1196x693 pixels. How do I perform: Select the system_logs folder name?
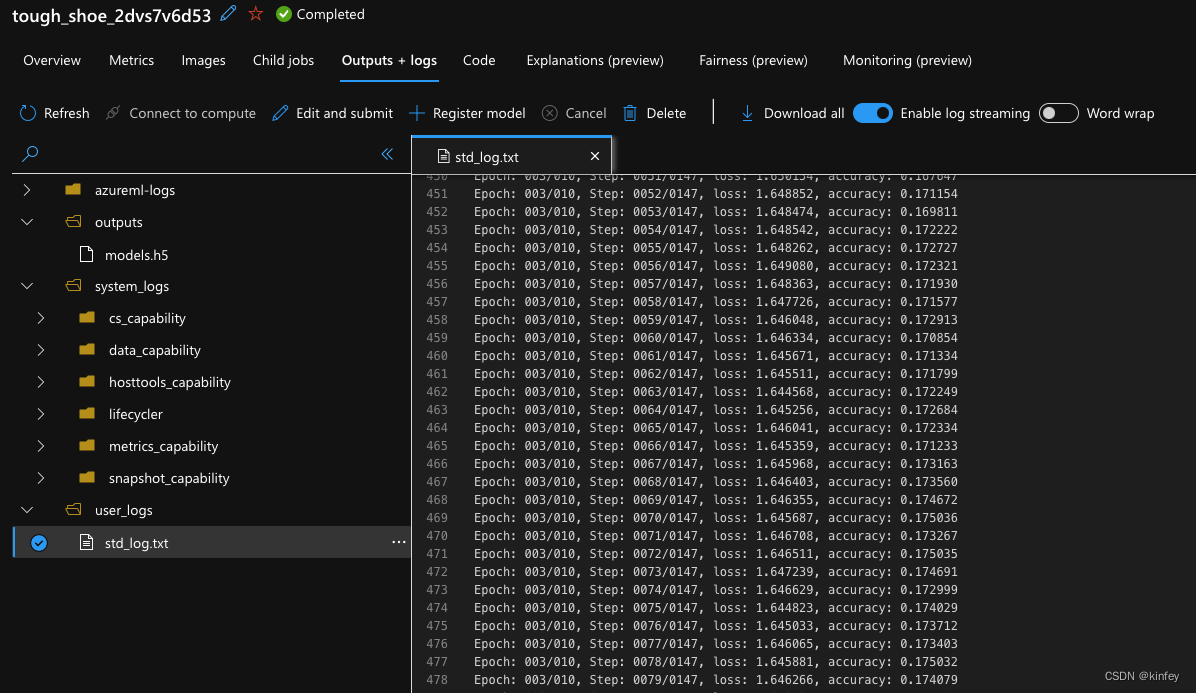(132, 286)
